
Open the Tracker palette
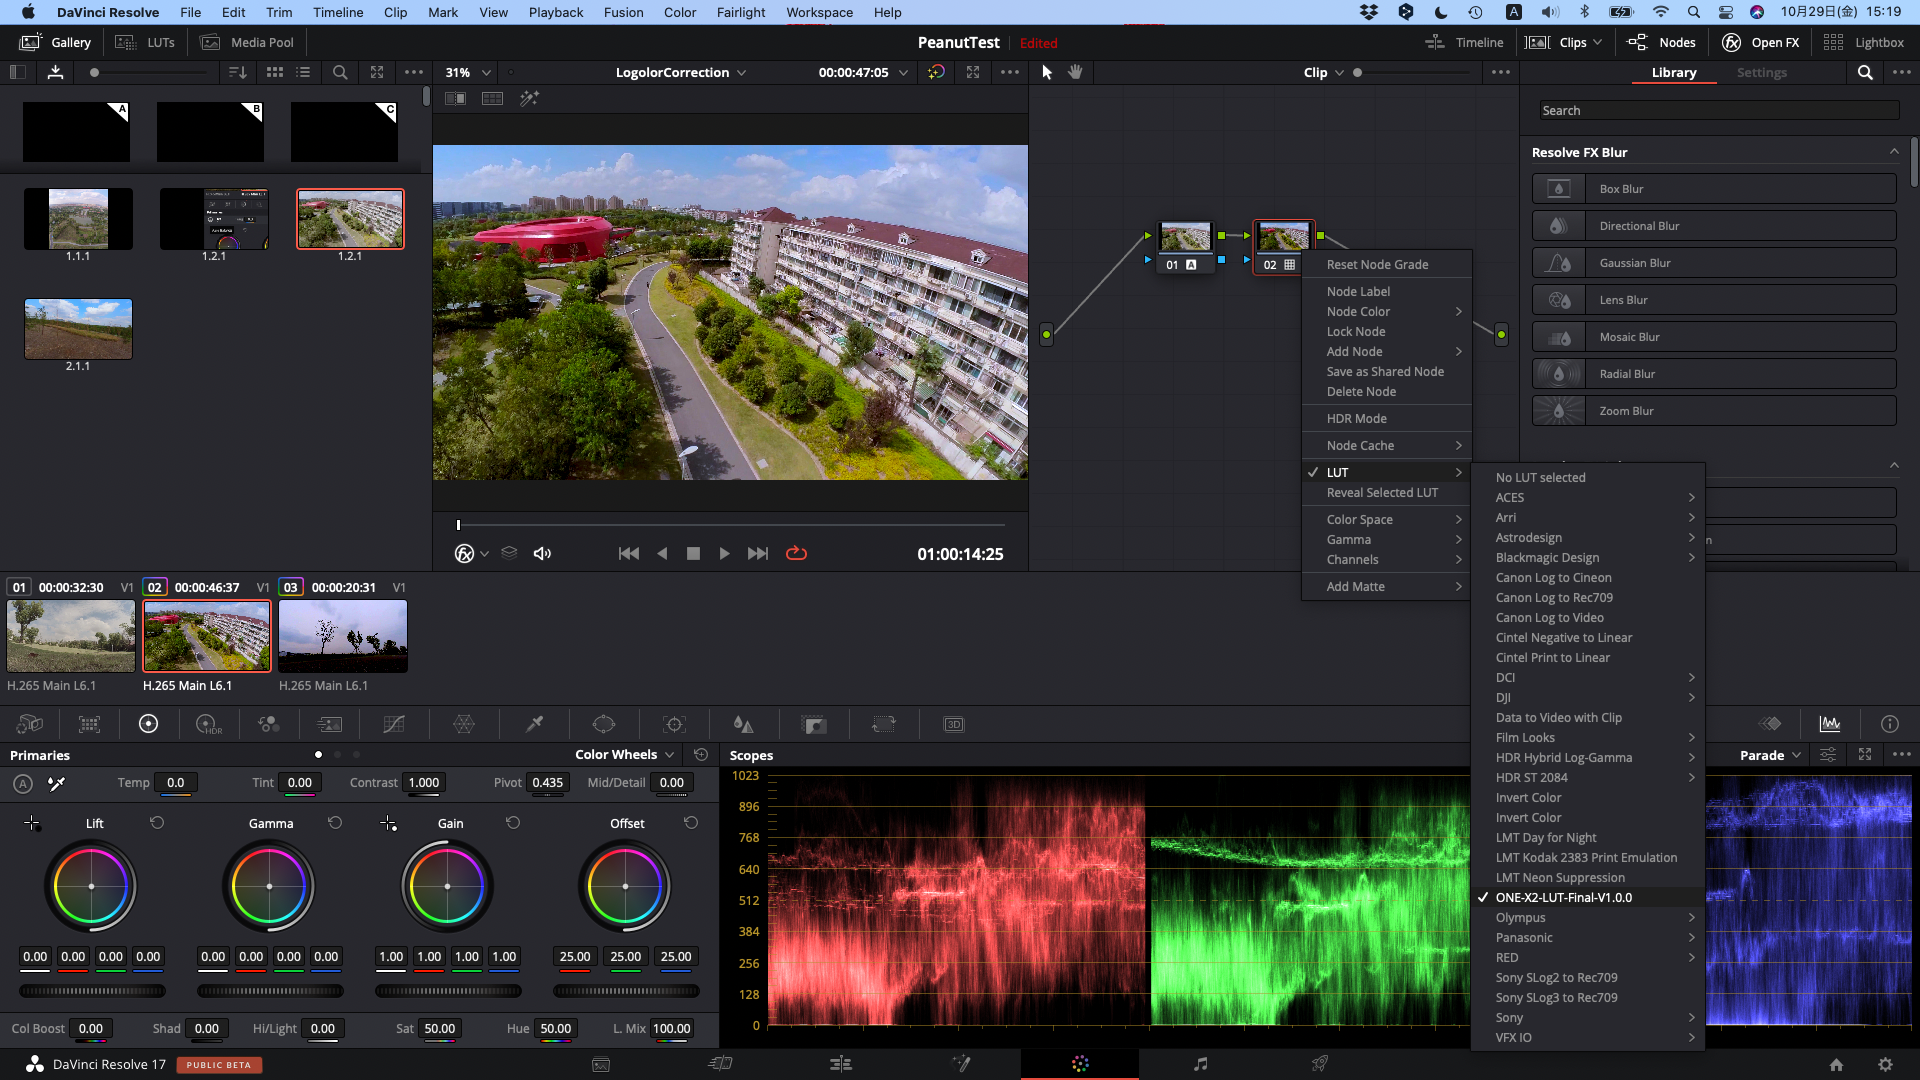pos(675,724)
